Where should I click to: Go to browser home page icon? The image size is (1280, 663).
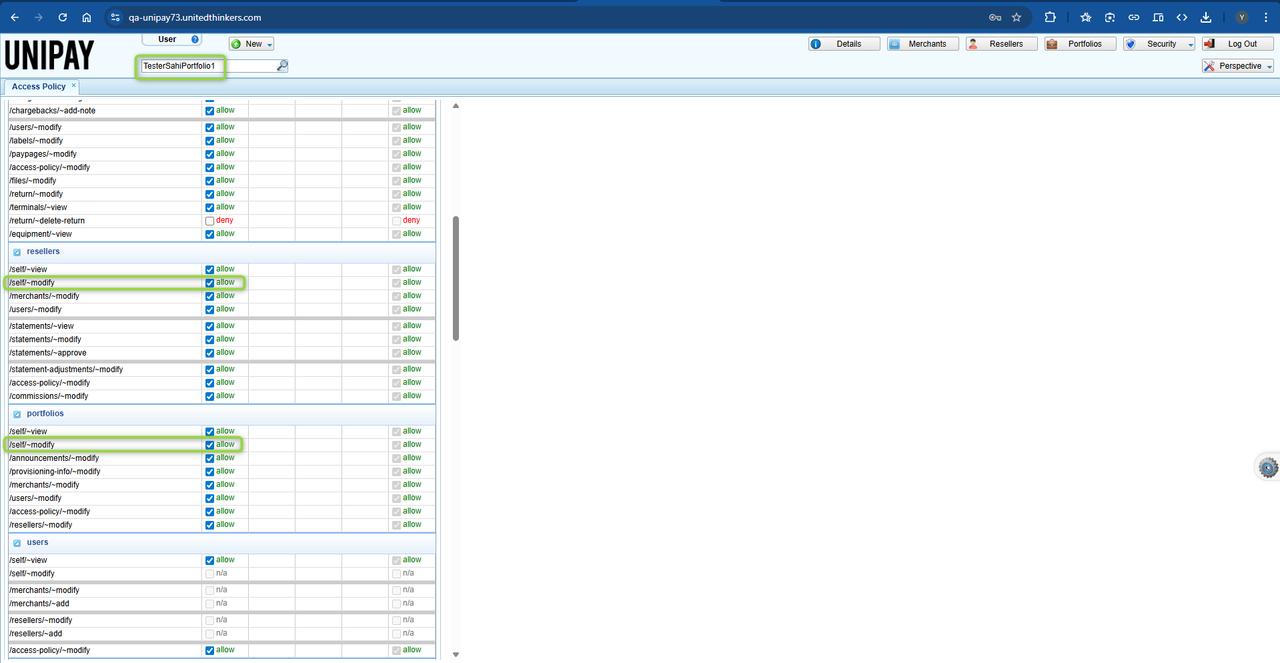point(87,17)
